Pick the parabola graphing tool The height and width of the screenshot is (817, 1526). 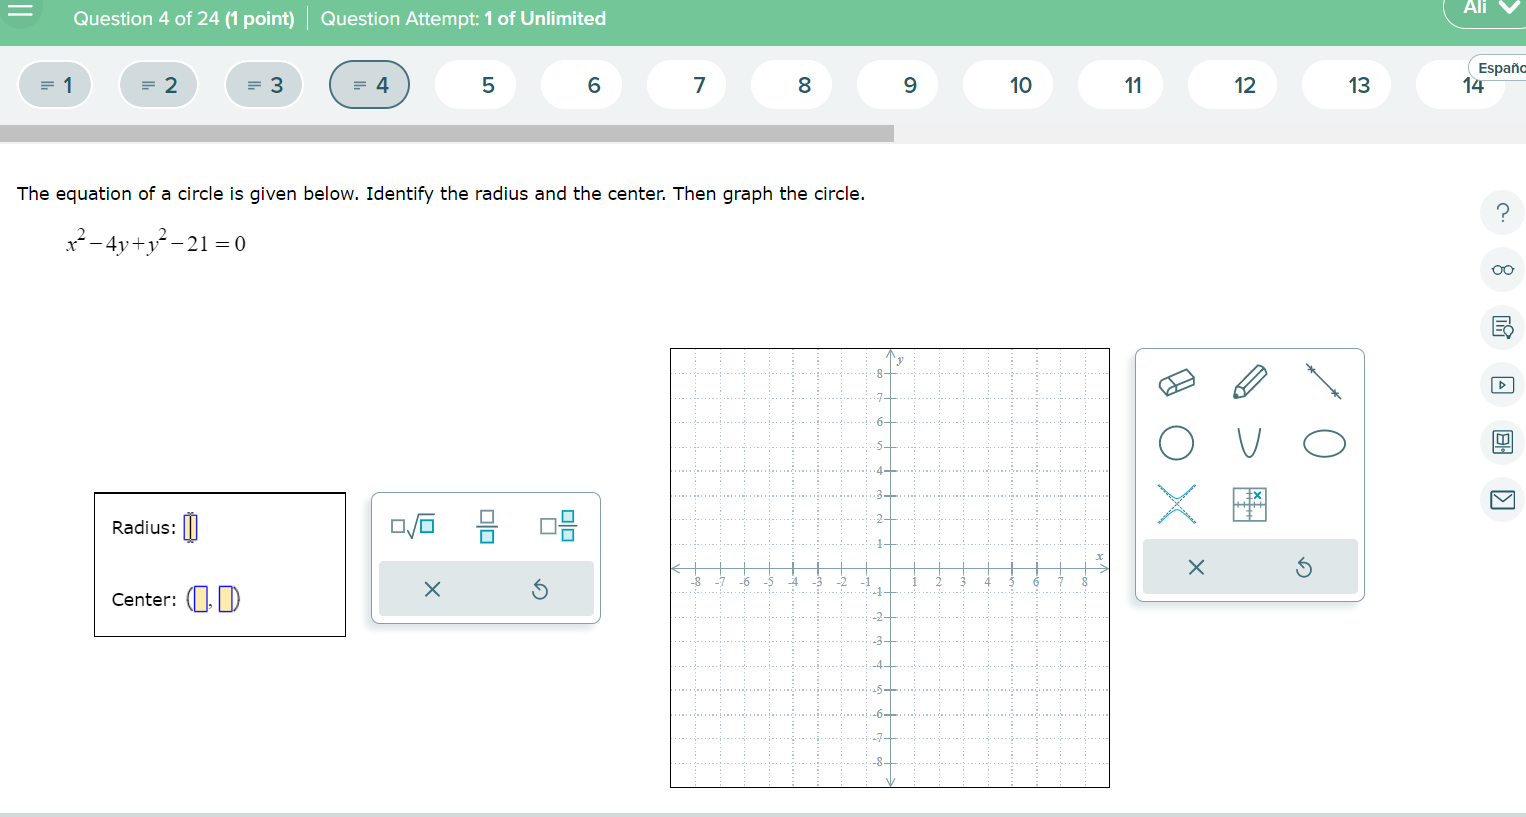[x=1247, y=444]
